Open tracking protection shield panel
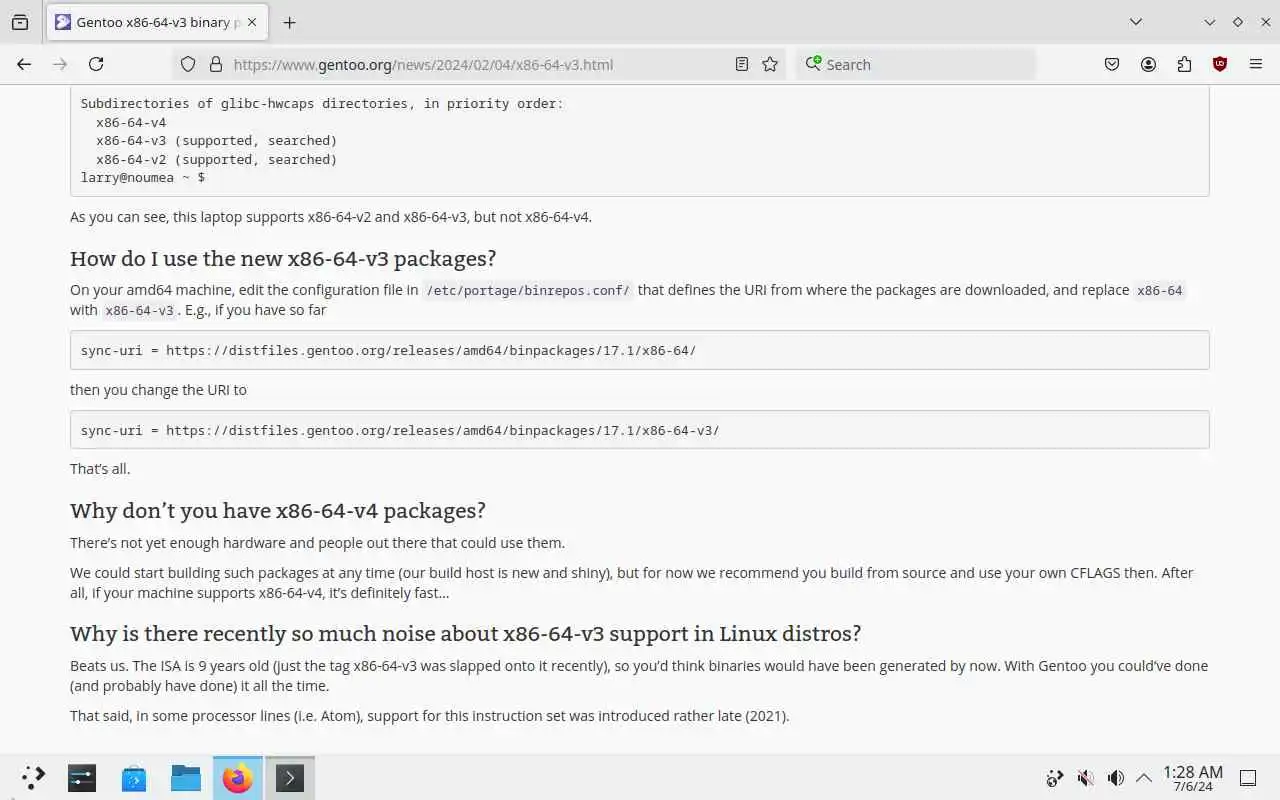The image size is (1280, 800). pyautogui.click(x=188, y=64)
